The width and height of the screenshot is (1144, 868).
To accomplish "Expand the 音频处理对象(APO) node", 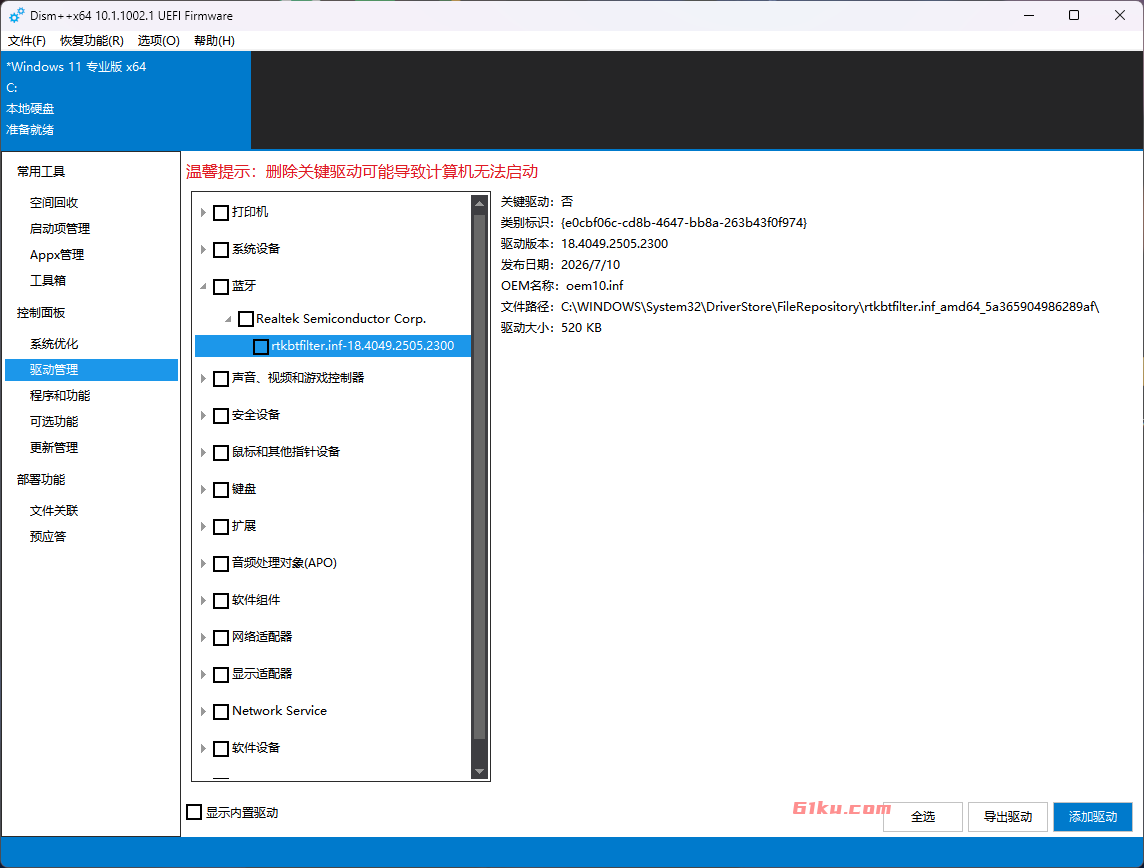I will 204,564.
